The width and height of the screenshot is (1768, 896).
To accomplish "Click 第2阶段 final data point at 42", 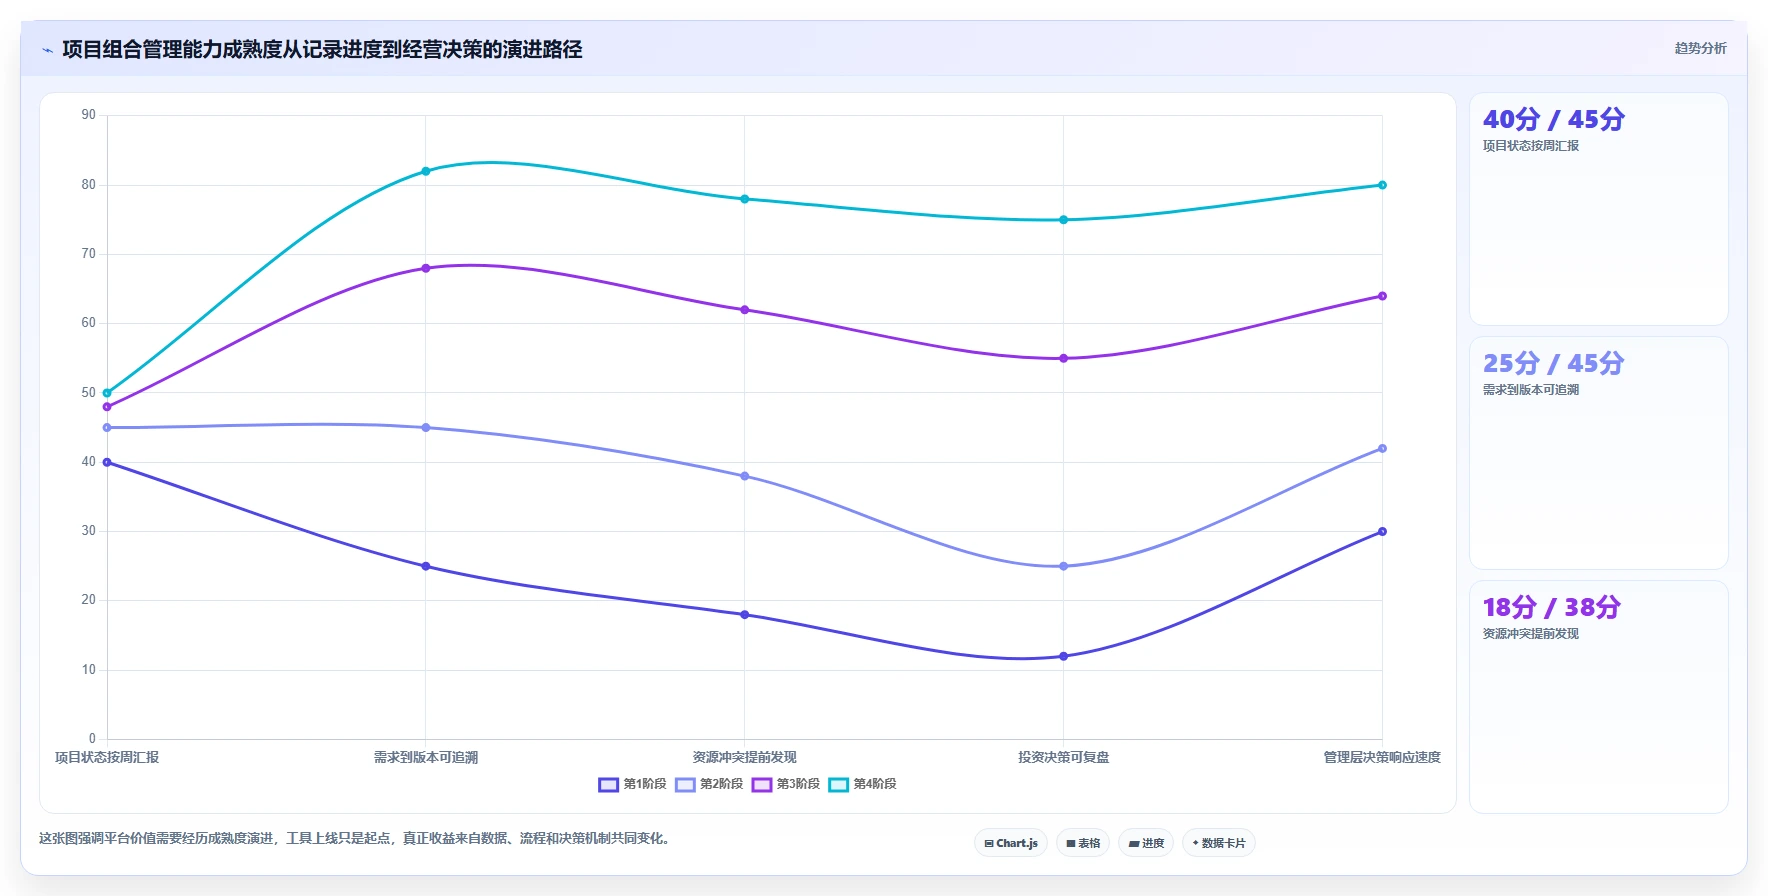I will coord(1382,448).
